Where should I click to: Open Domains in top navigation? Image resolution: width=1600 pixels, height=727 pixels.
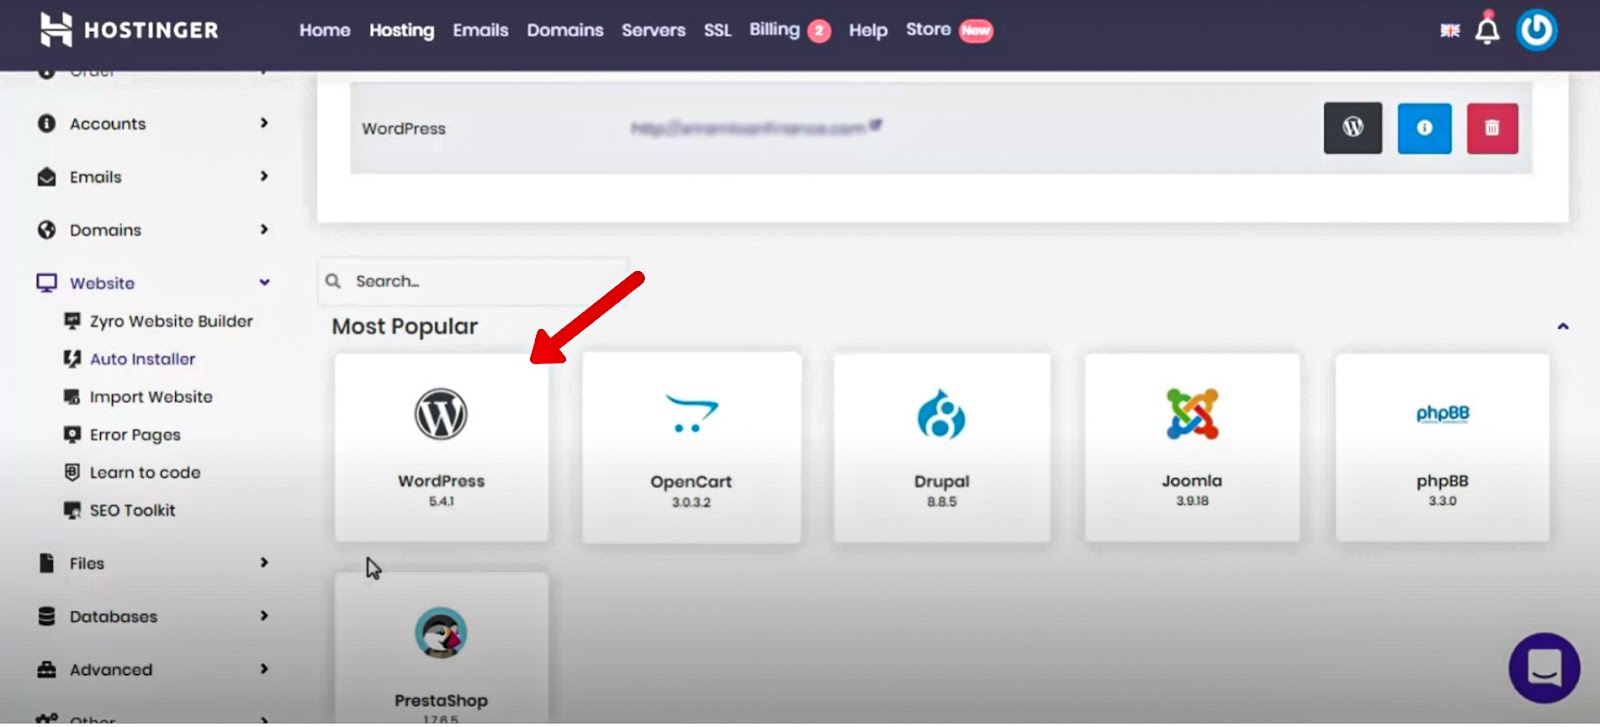565,30
